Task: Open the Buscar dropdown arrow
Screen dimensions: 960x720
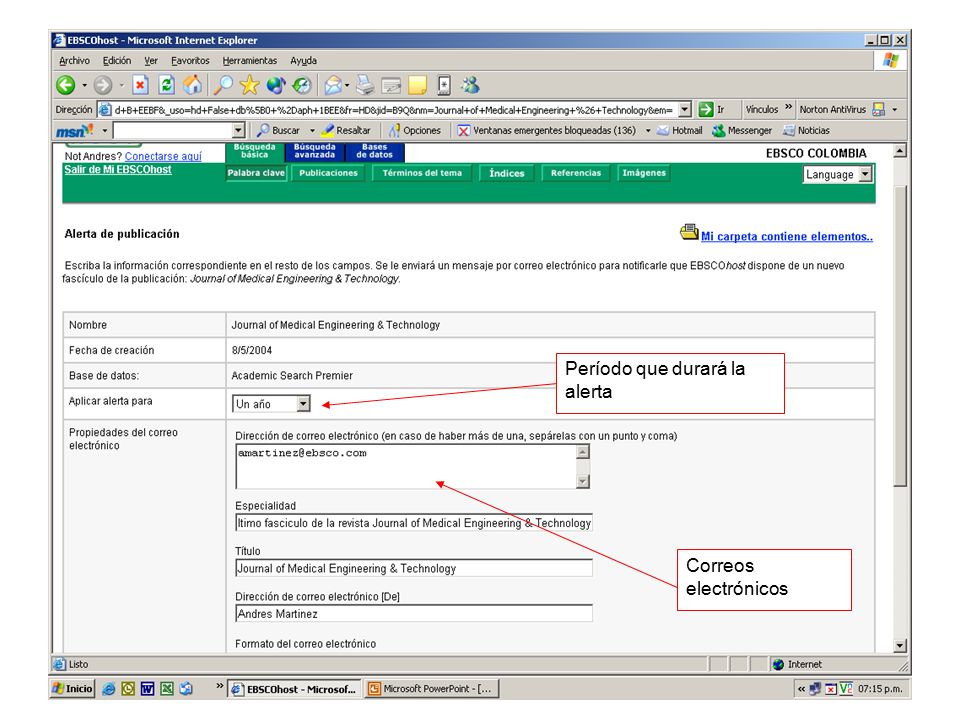Action: point(312,130)
